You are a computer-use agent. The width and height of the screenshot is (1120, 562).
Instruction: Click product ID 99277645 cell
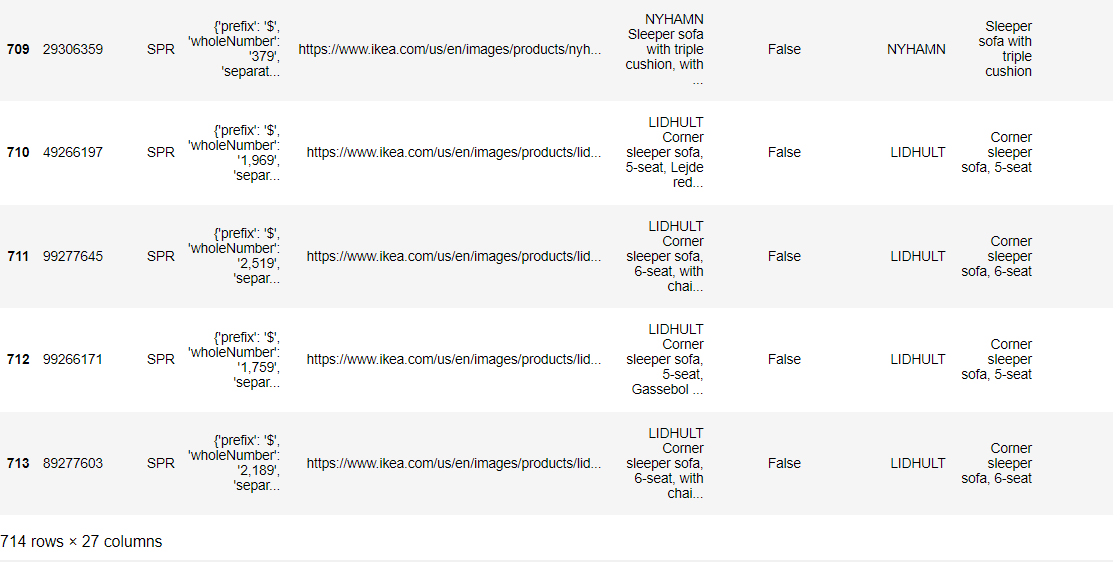73,257
